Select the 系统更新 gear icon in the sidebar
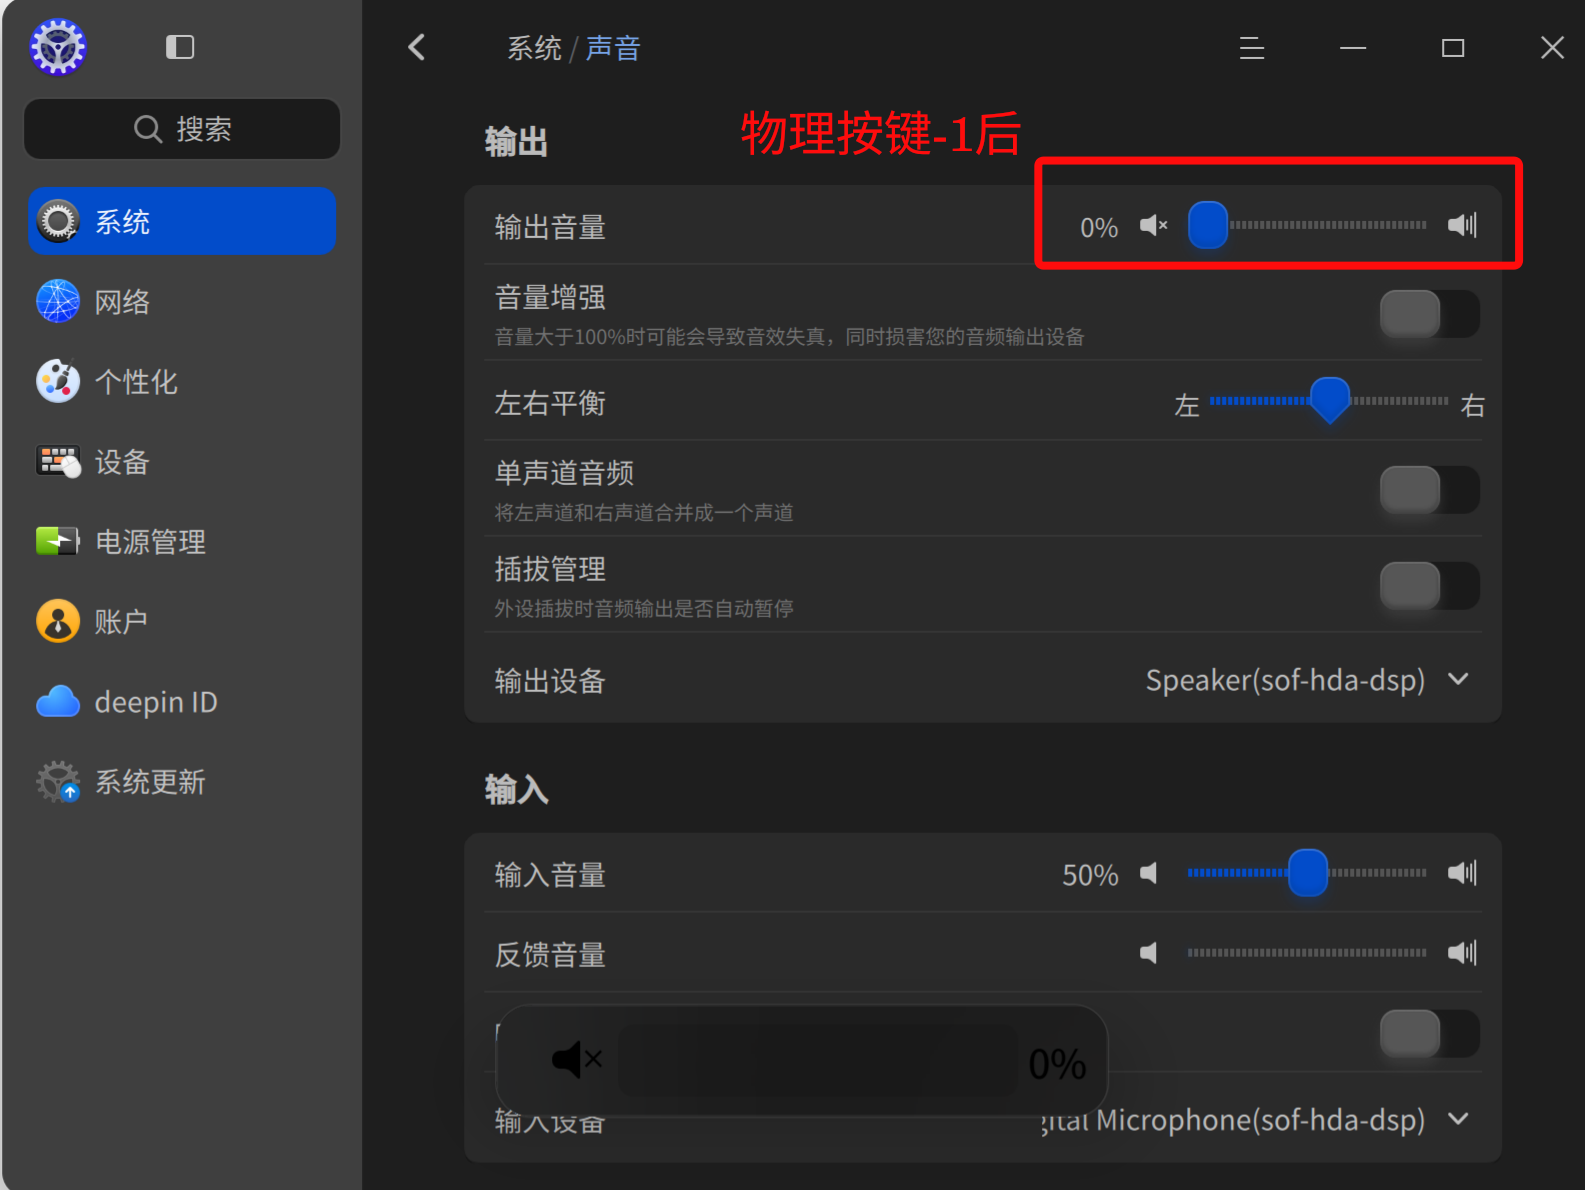The image size is (1585, 1190). [58, 782]
